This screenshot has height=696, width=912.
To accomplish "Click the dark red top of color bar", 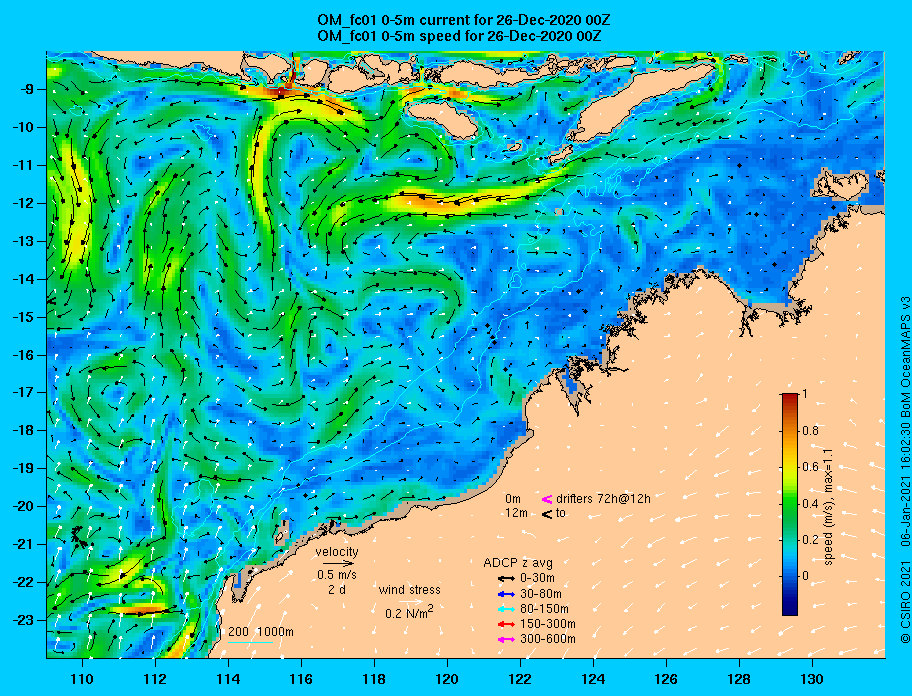I will coord(790,398).
